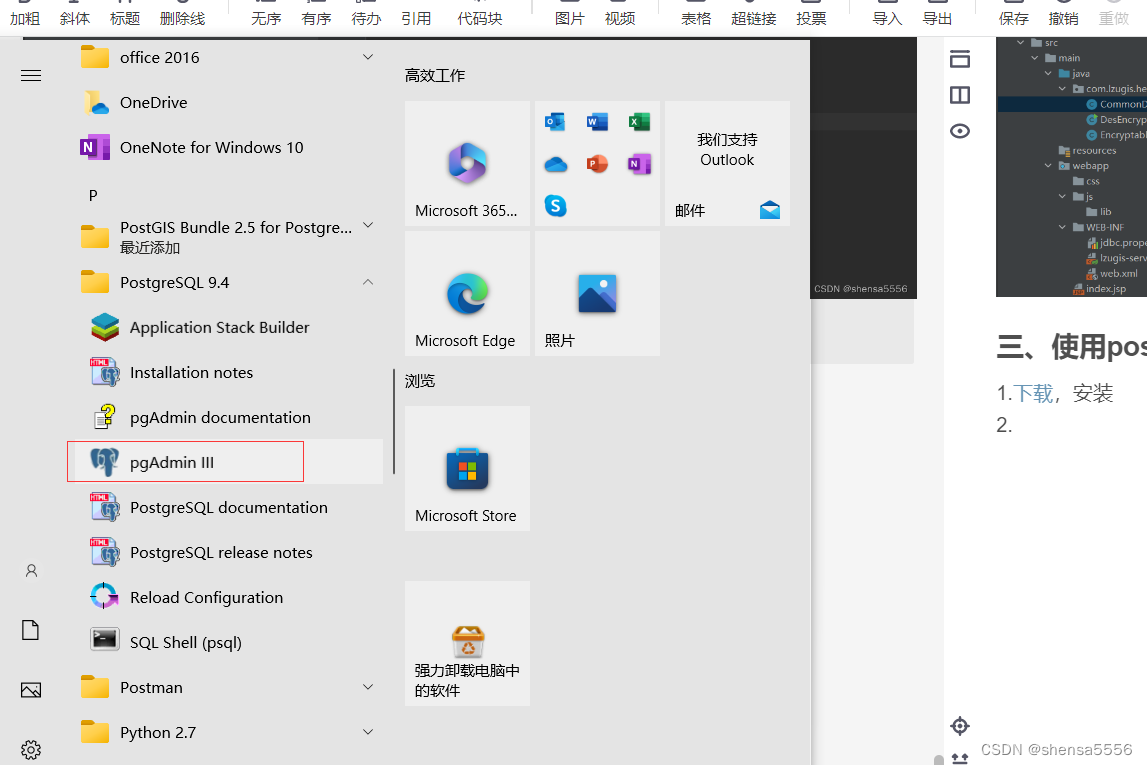Click Outlook icon in Office tile group
Image resolution: width=1147 pixels, height=765 pixels.
point(555,121)
